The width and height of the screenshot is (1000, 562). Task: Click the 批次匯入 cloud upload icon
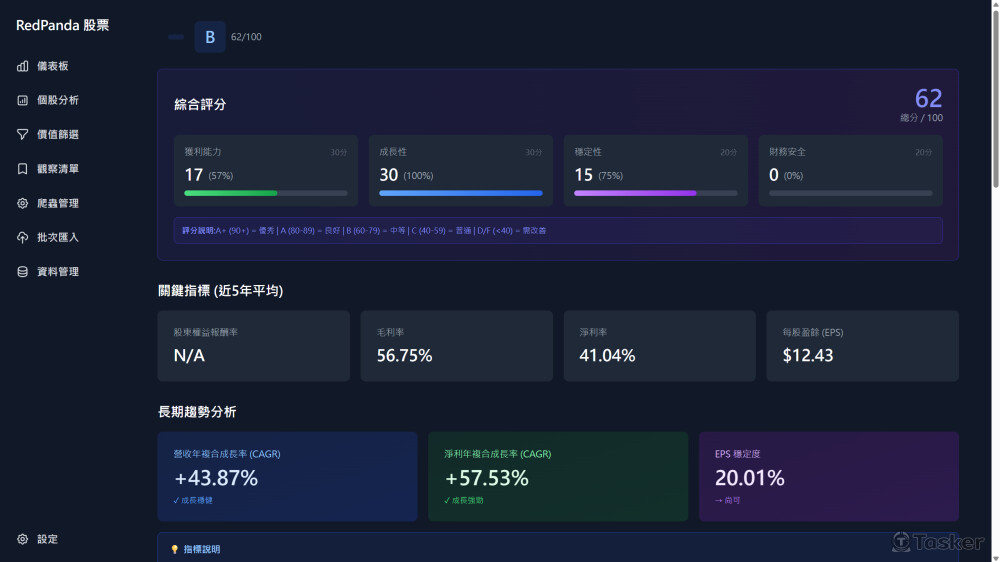[x=22, y=237]
